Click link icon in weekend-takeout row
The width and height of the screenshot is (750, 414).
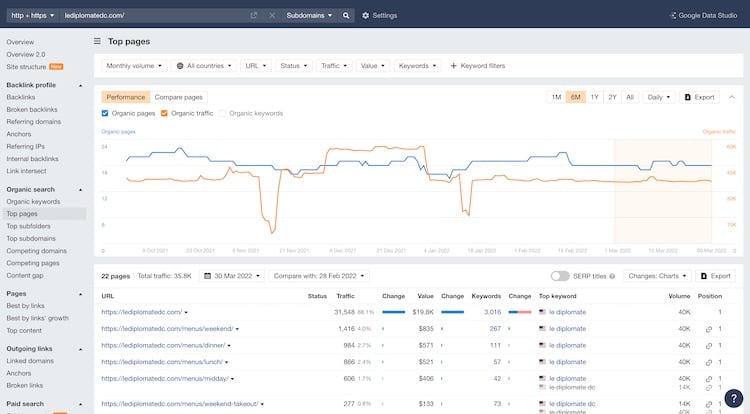[x=708, y=404]
